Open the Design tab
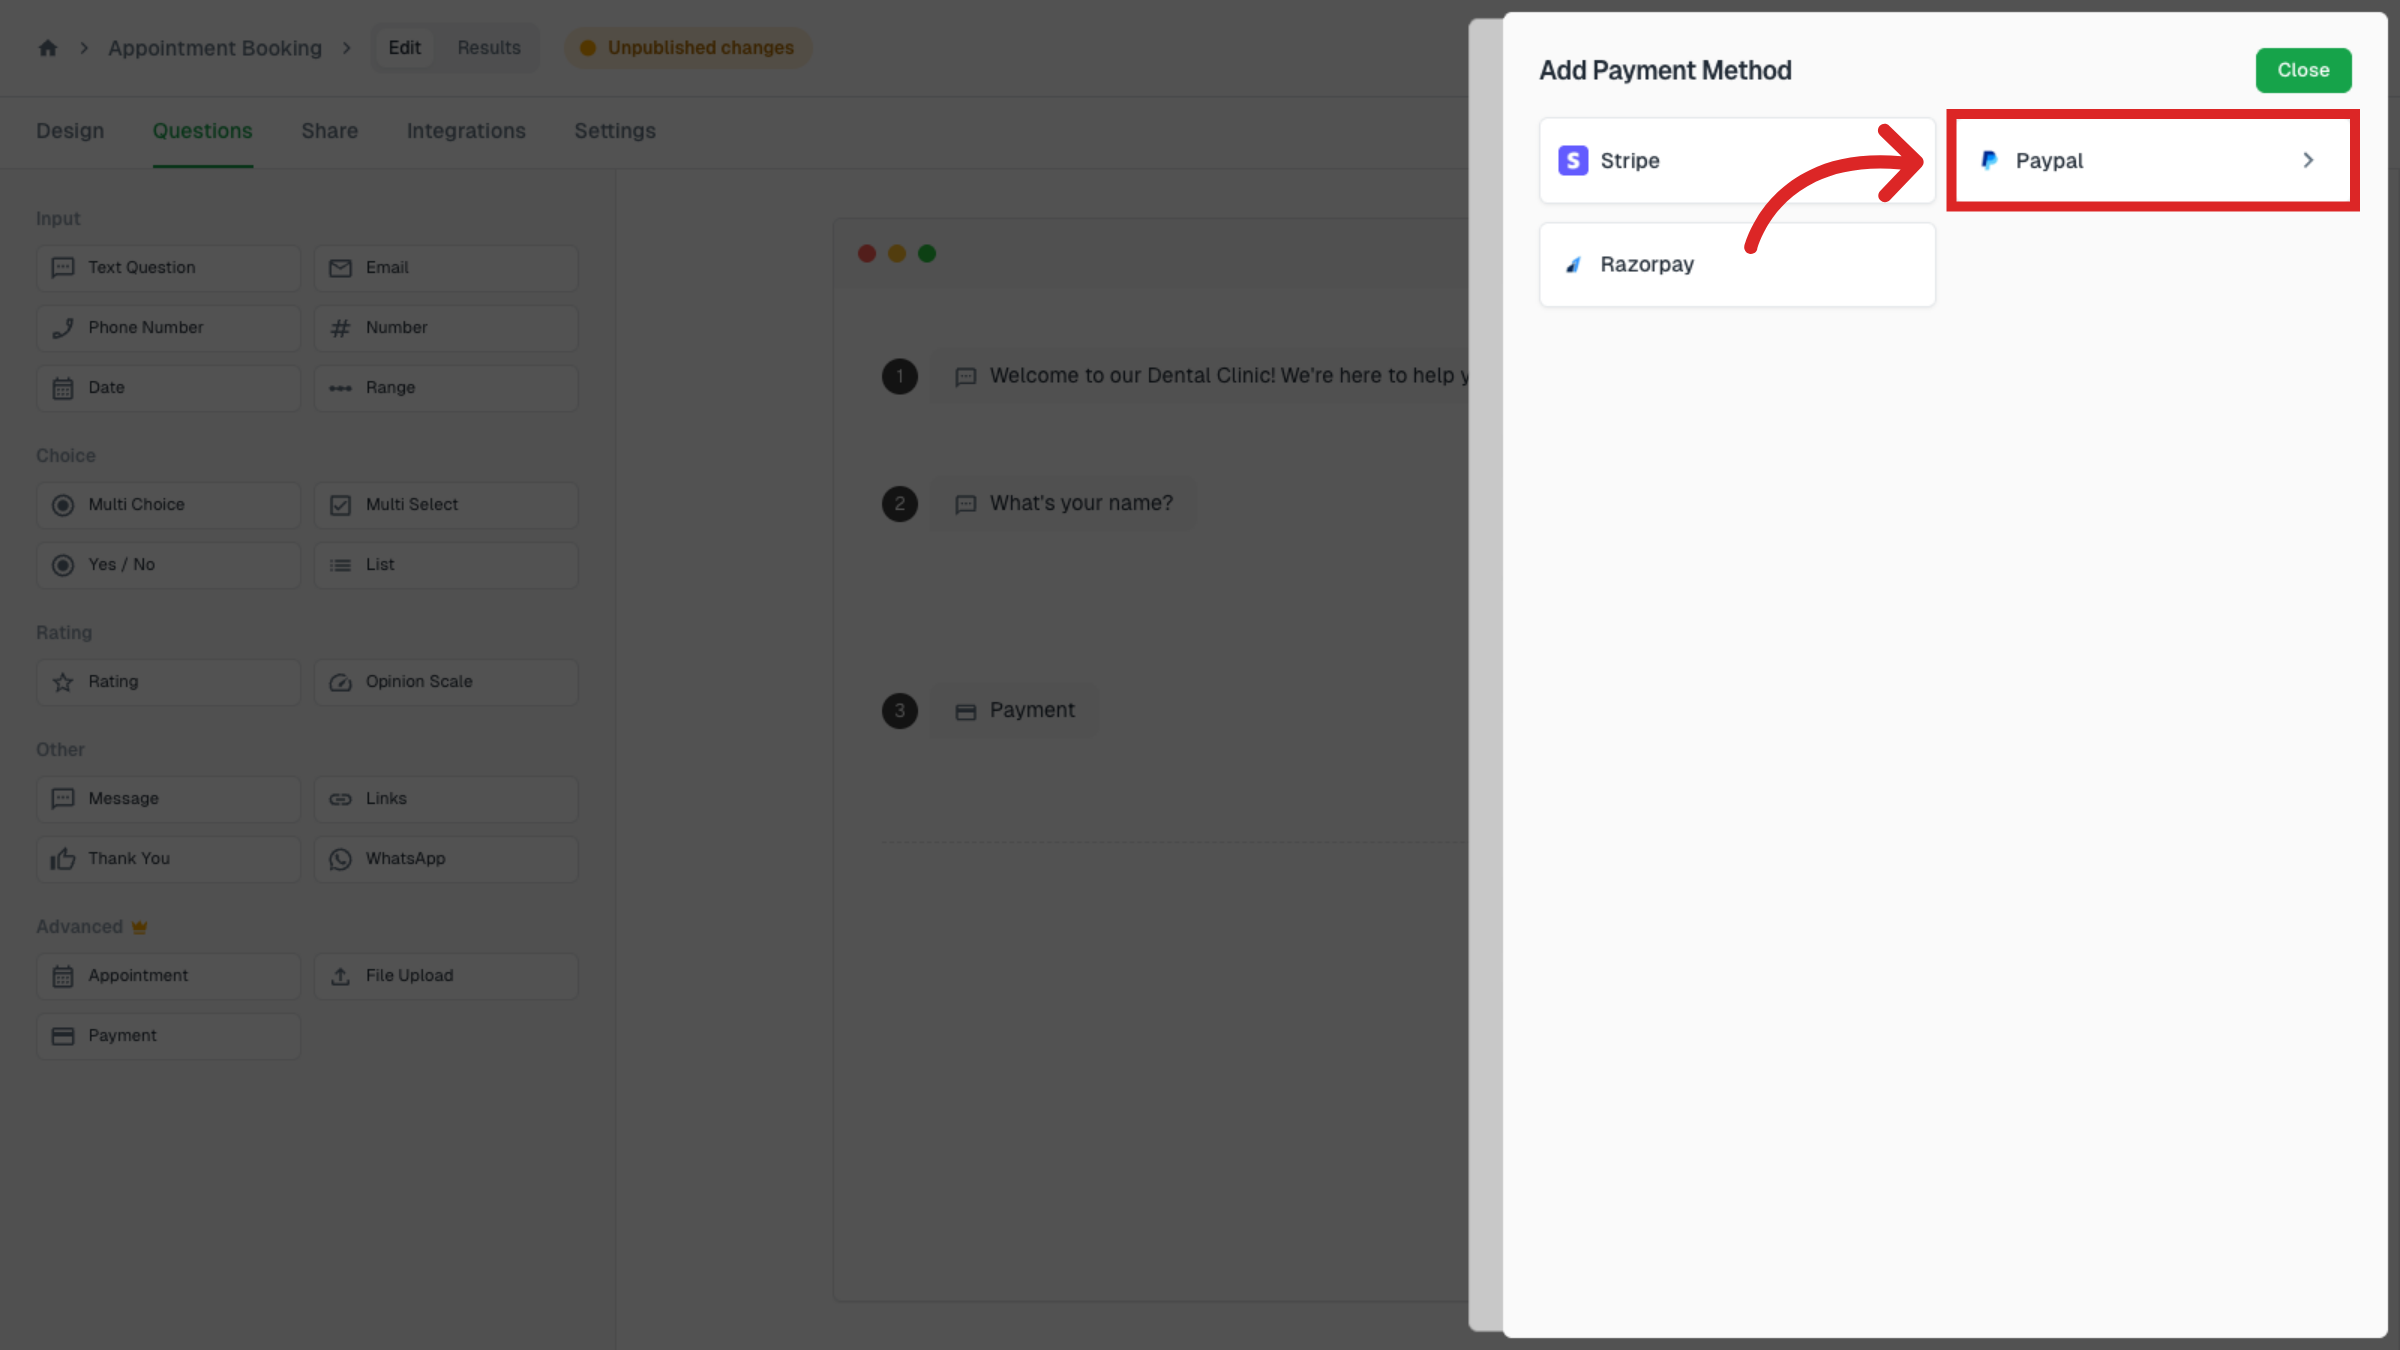The image size is (2400, 1350). pyautogui.click(x=70, y=131)
